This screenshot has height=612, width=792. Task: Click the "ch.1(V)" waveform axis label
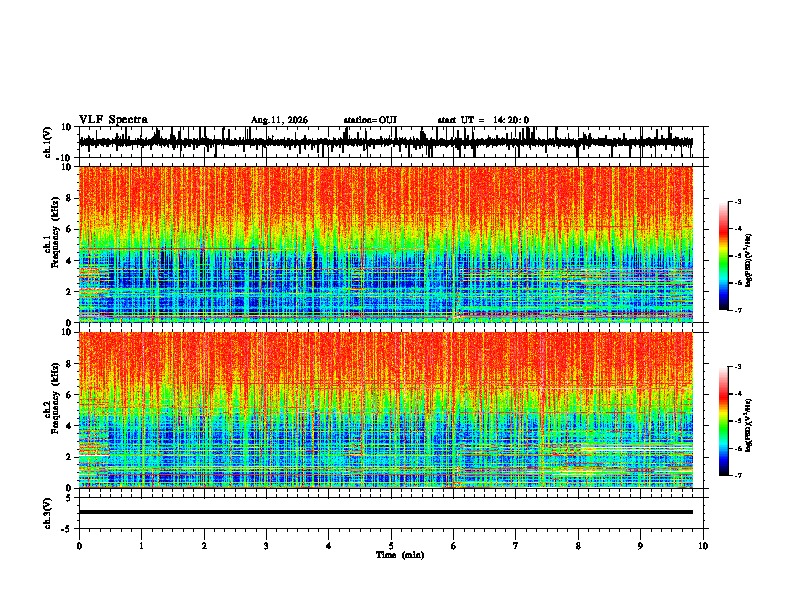48,142
